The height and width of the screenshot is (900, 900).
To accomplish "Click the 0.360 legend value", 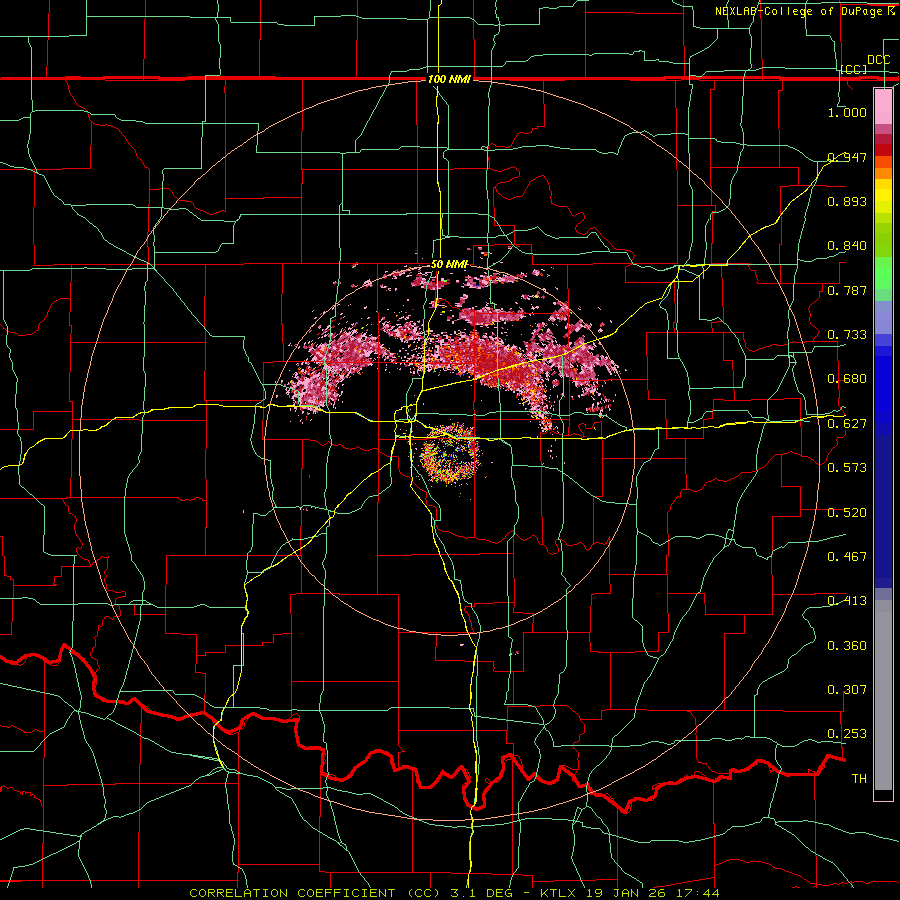I will tap(847, 646).
